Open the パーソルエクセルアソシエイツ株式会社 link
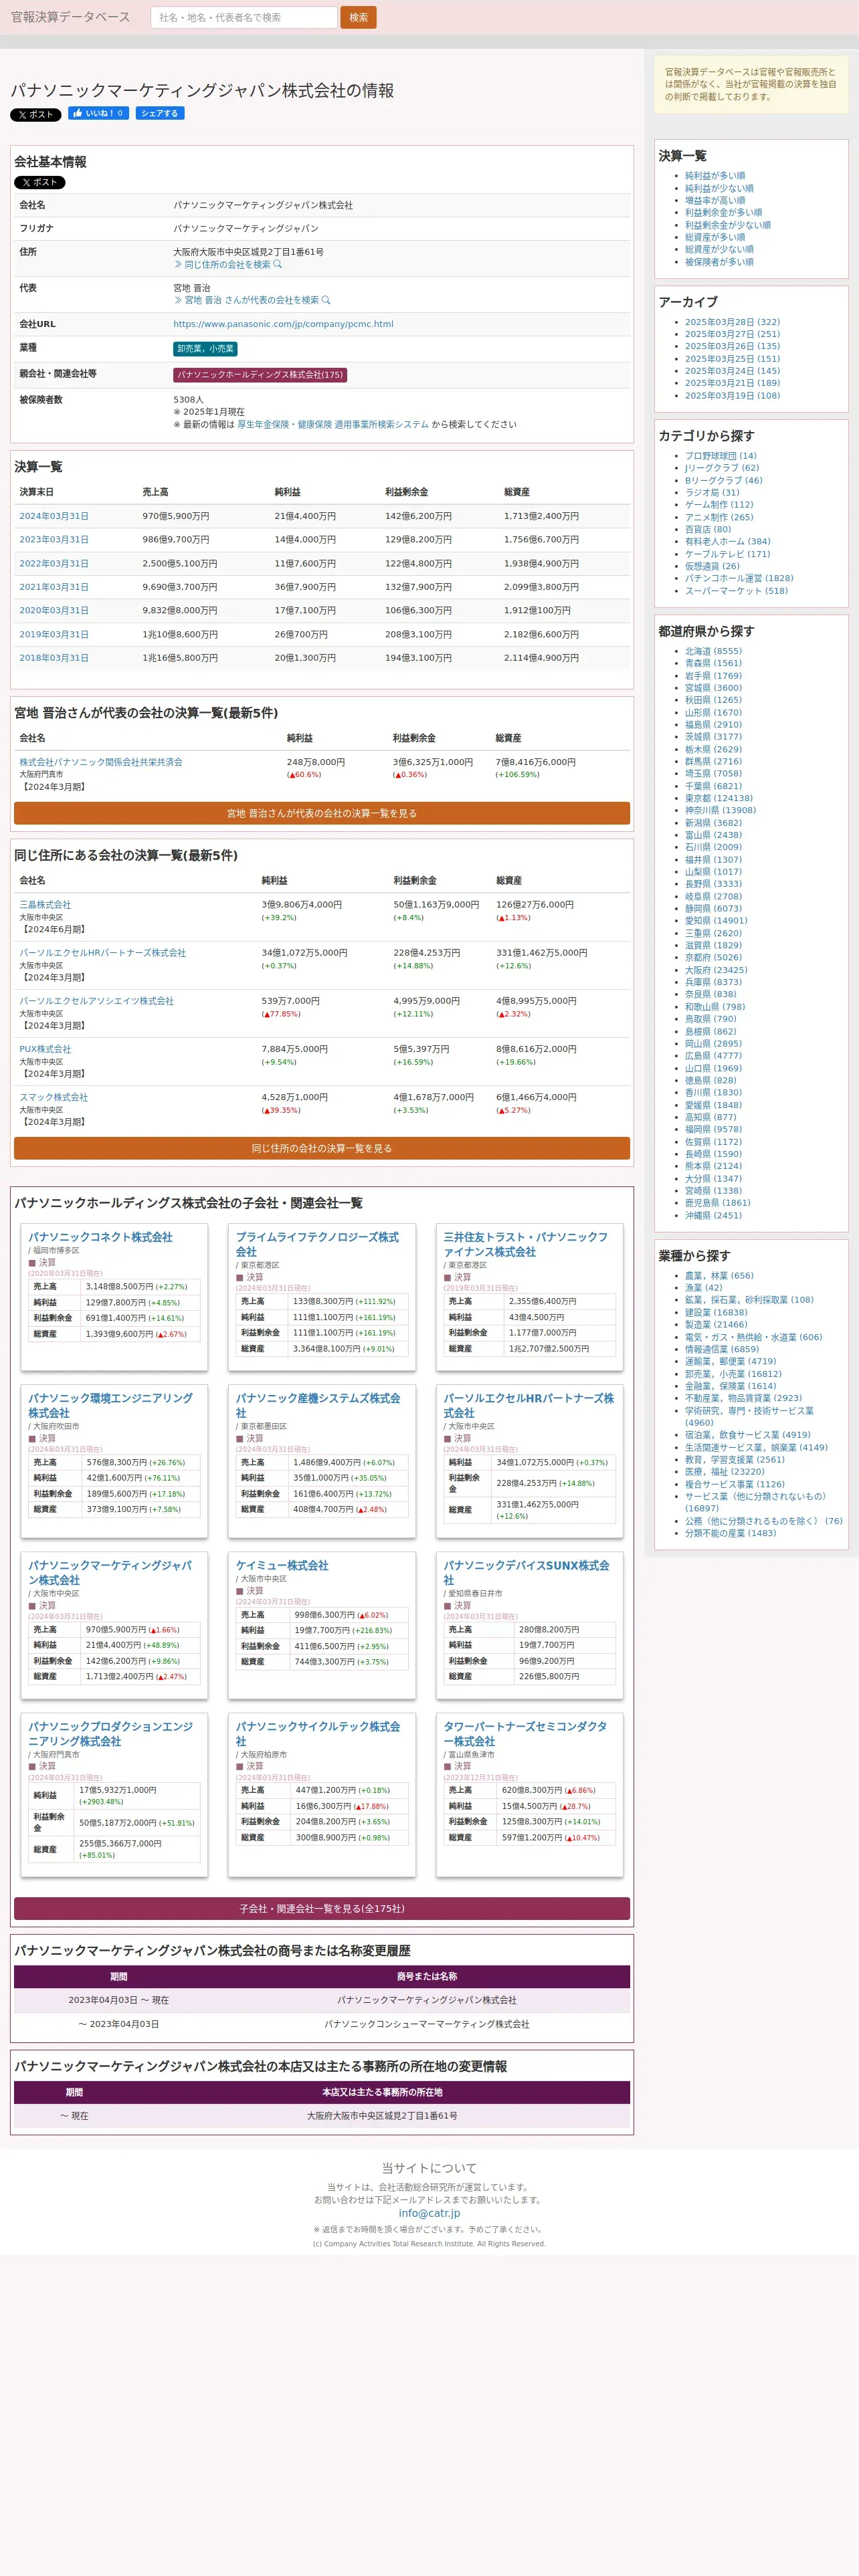The image size is (859, 2576). tap(97, 1001)
